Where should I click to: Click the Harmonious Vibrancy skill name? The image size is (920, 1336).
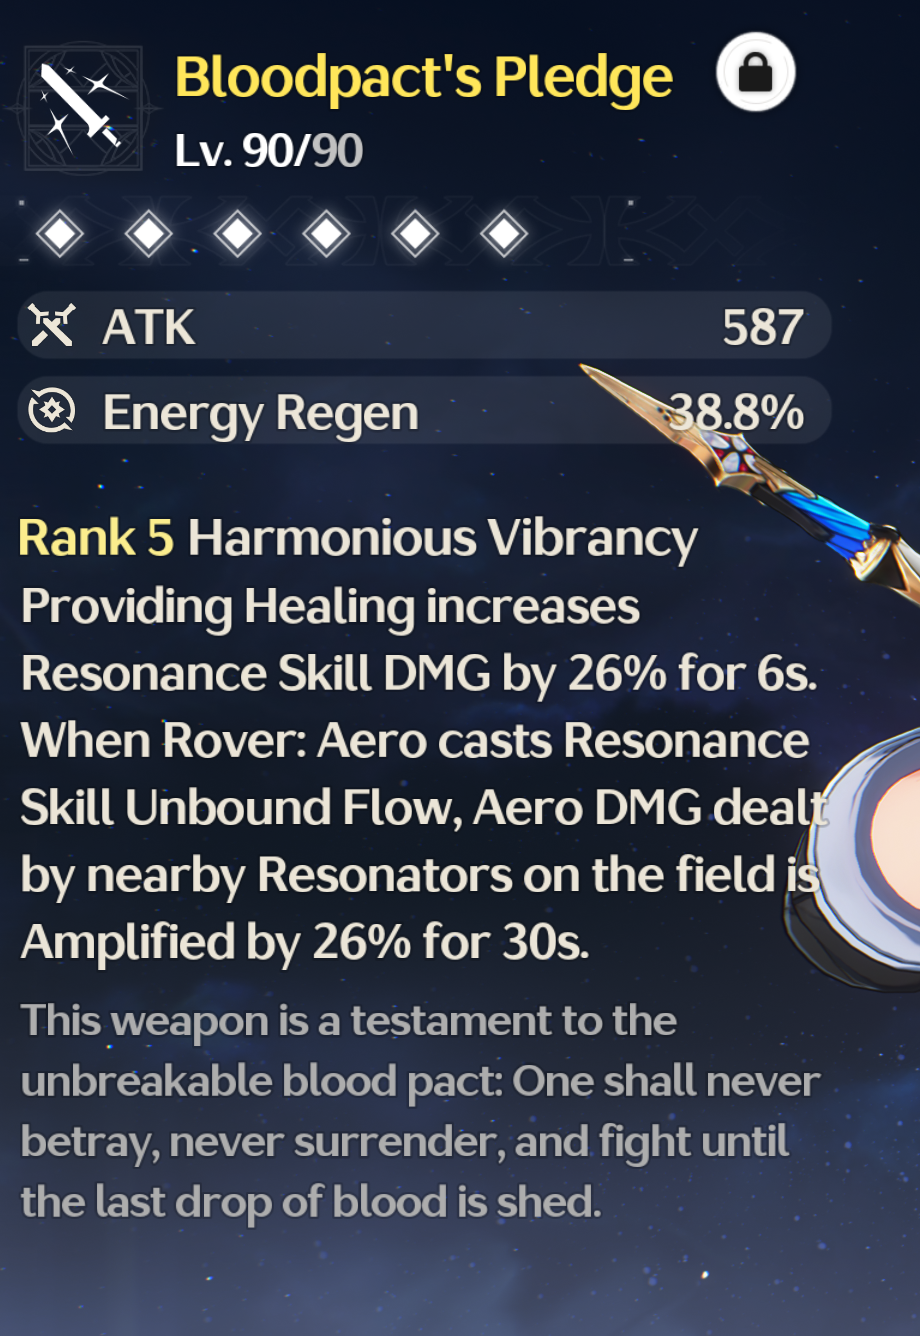[x=443, y=540]
